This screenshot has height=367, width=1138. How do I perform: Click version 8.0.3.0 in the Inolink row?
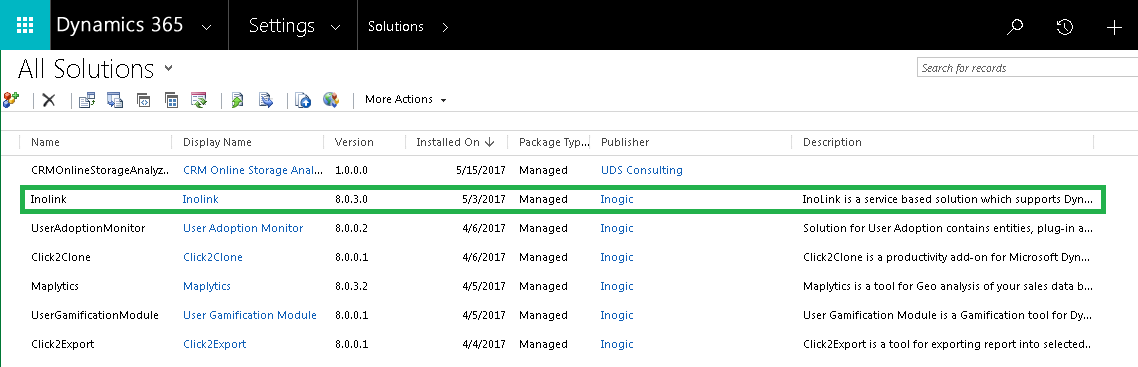(x=351, y=199)
